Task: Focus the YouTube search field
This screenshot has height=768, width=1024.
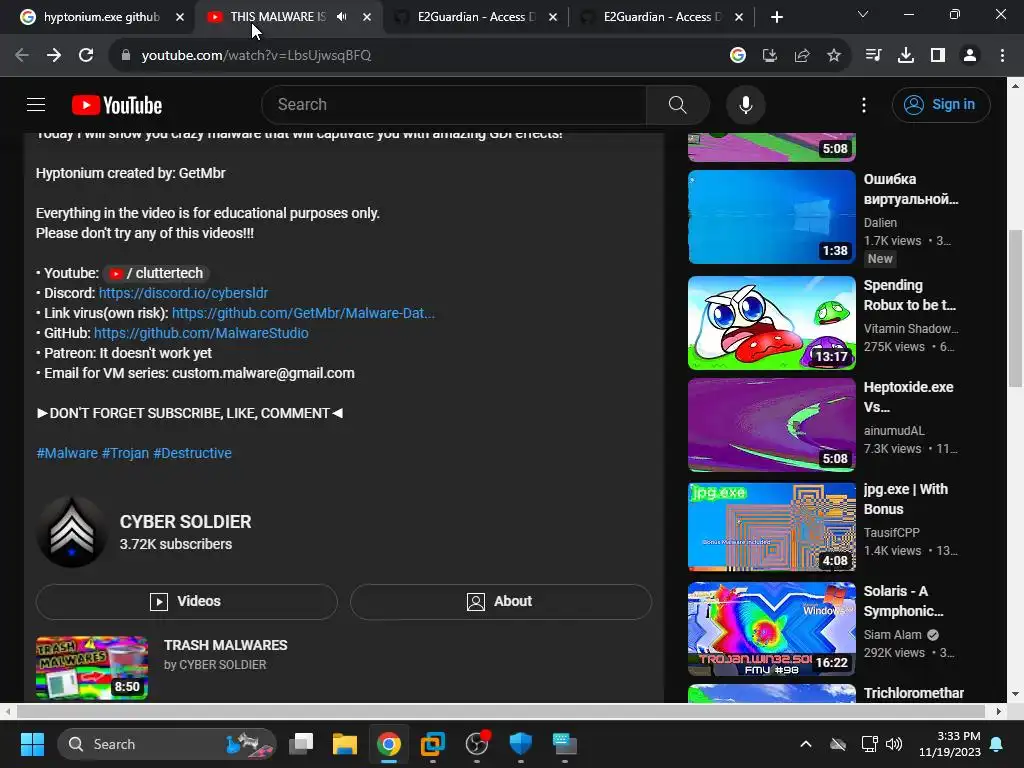Action: (454, 104)
